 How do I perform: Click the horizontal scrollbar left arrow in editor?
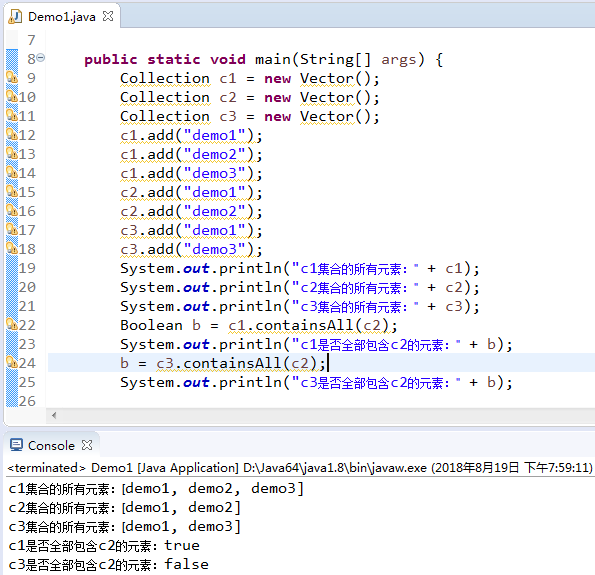[x=54, y=415]
